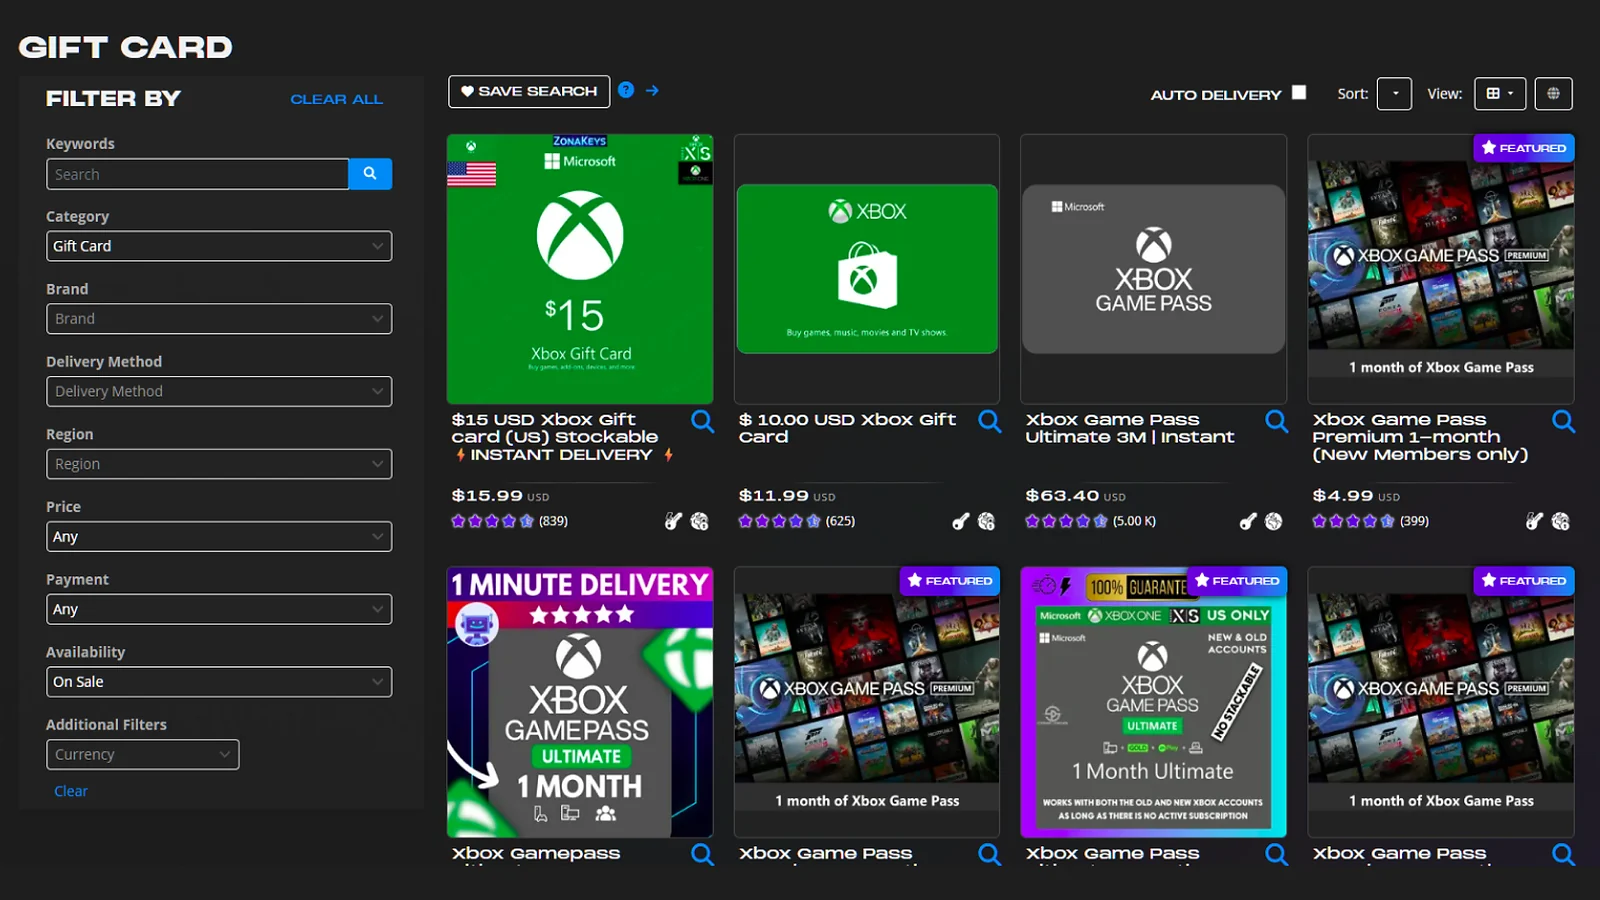
Task: Preview the Game Pass Premium 1-month listing
Action: coord(1564,421)
